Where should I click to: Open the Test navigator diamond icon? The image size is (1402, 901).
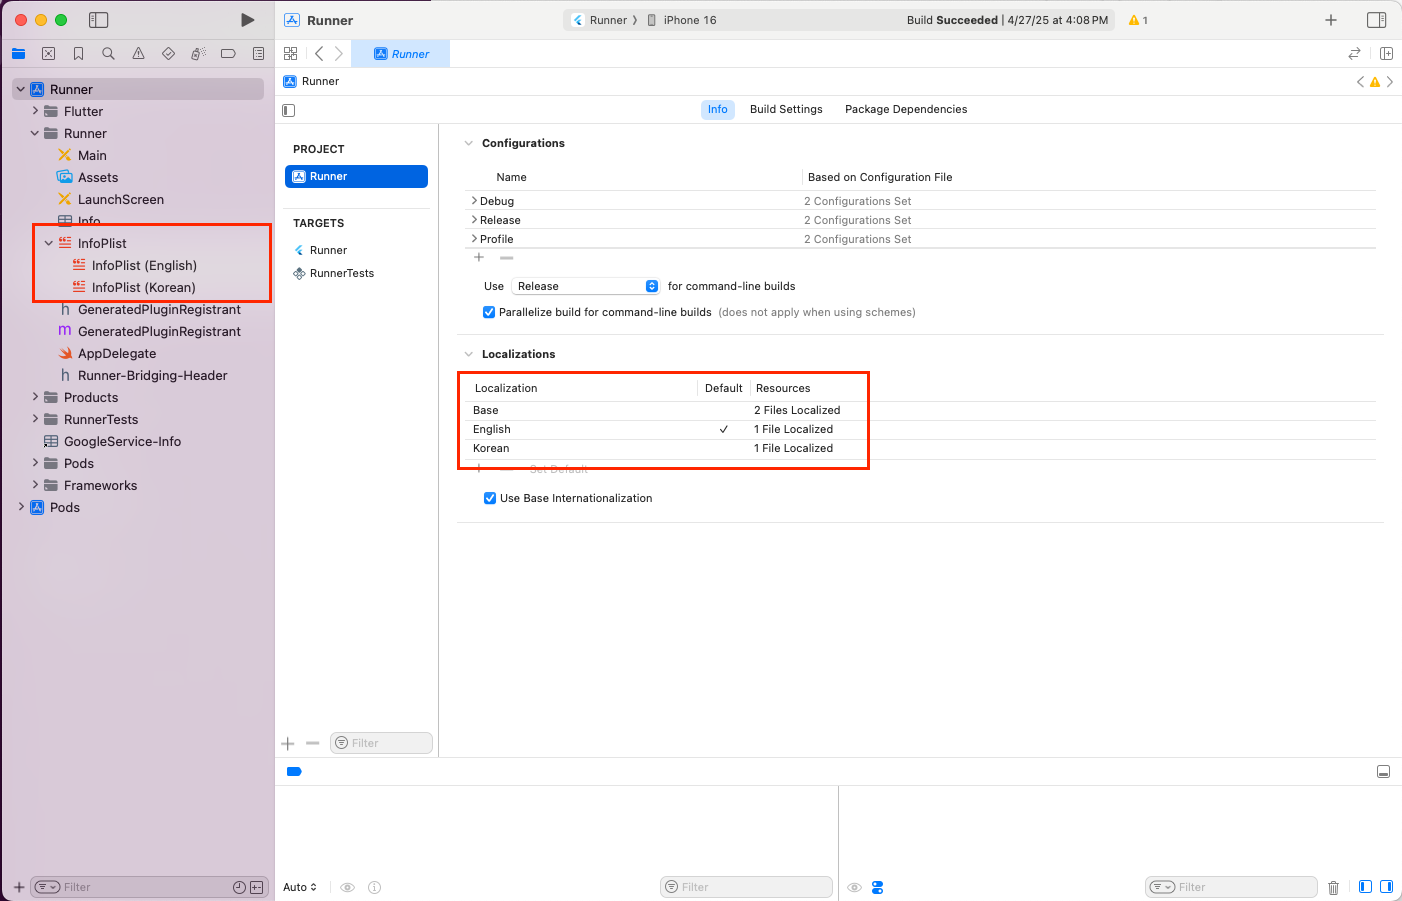click(168, 54)
